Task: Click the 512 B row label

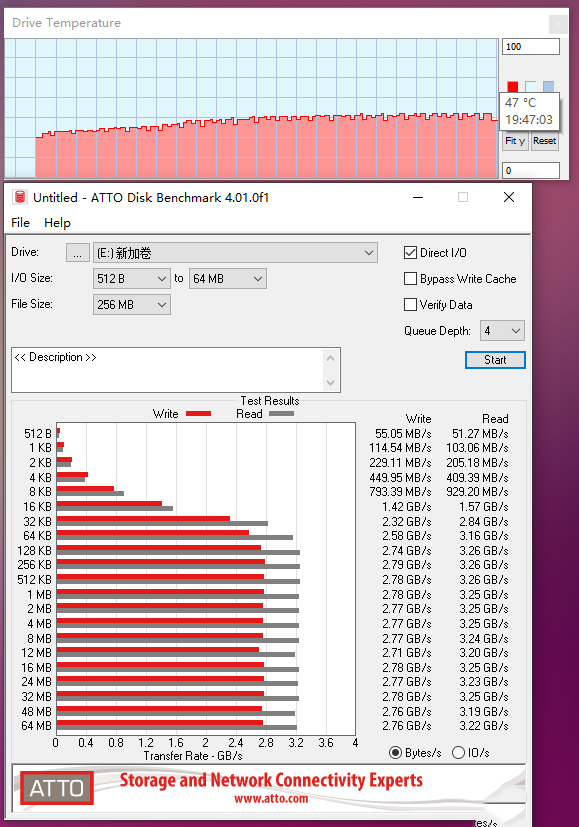Action: pyautogui.click(x=37, y=434)
